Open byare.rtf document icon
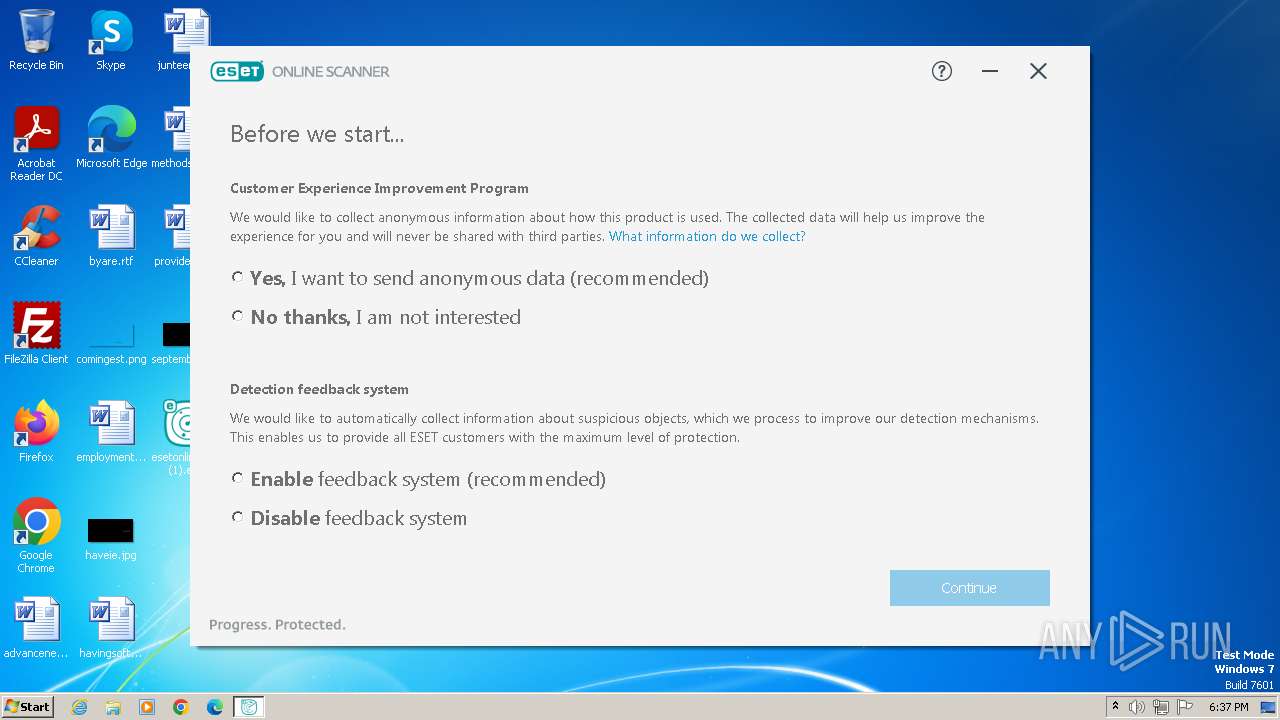 [x=111, y=236]
